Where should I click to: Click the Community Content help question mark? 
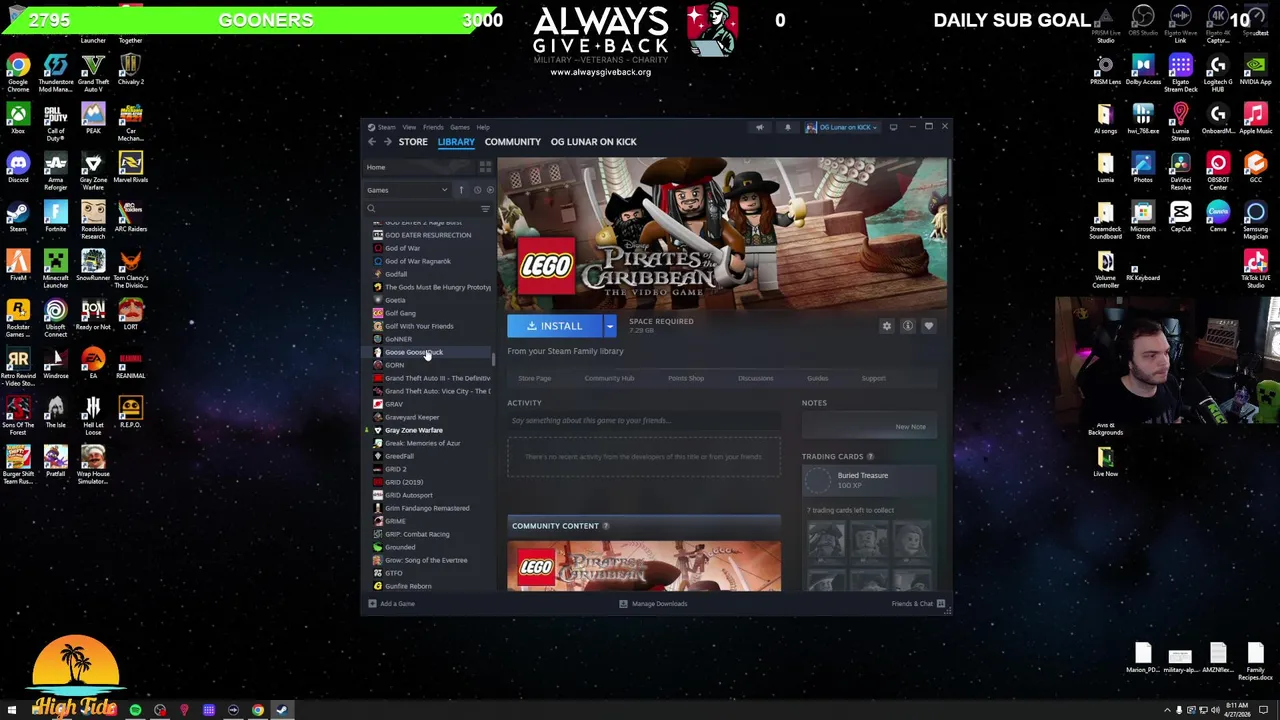[x=605, y=526]
